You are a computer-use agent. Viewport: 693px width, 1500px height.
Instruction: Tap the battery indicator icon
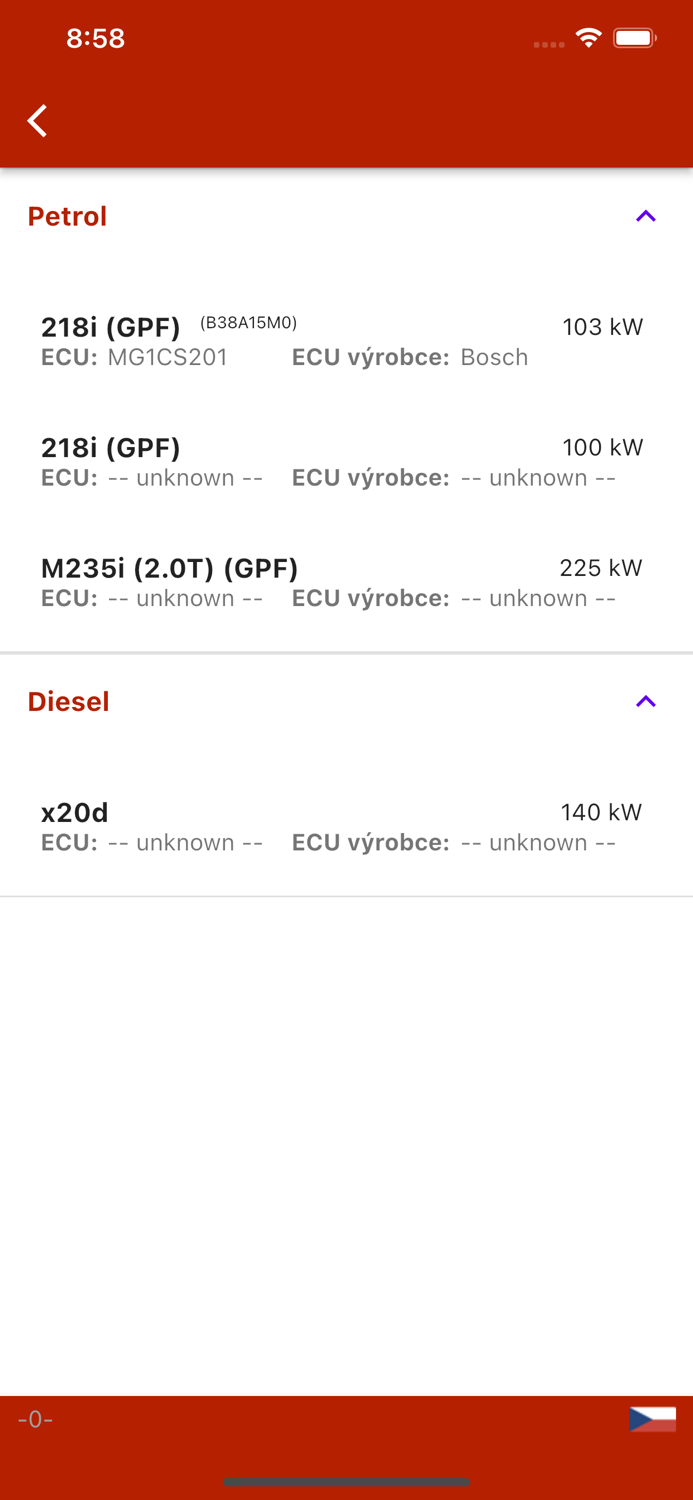tap(633, 37)
